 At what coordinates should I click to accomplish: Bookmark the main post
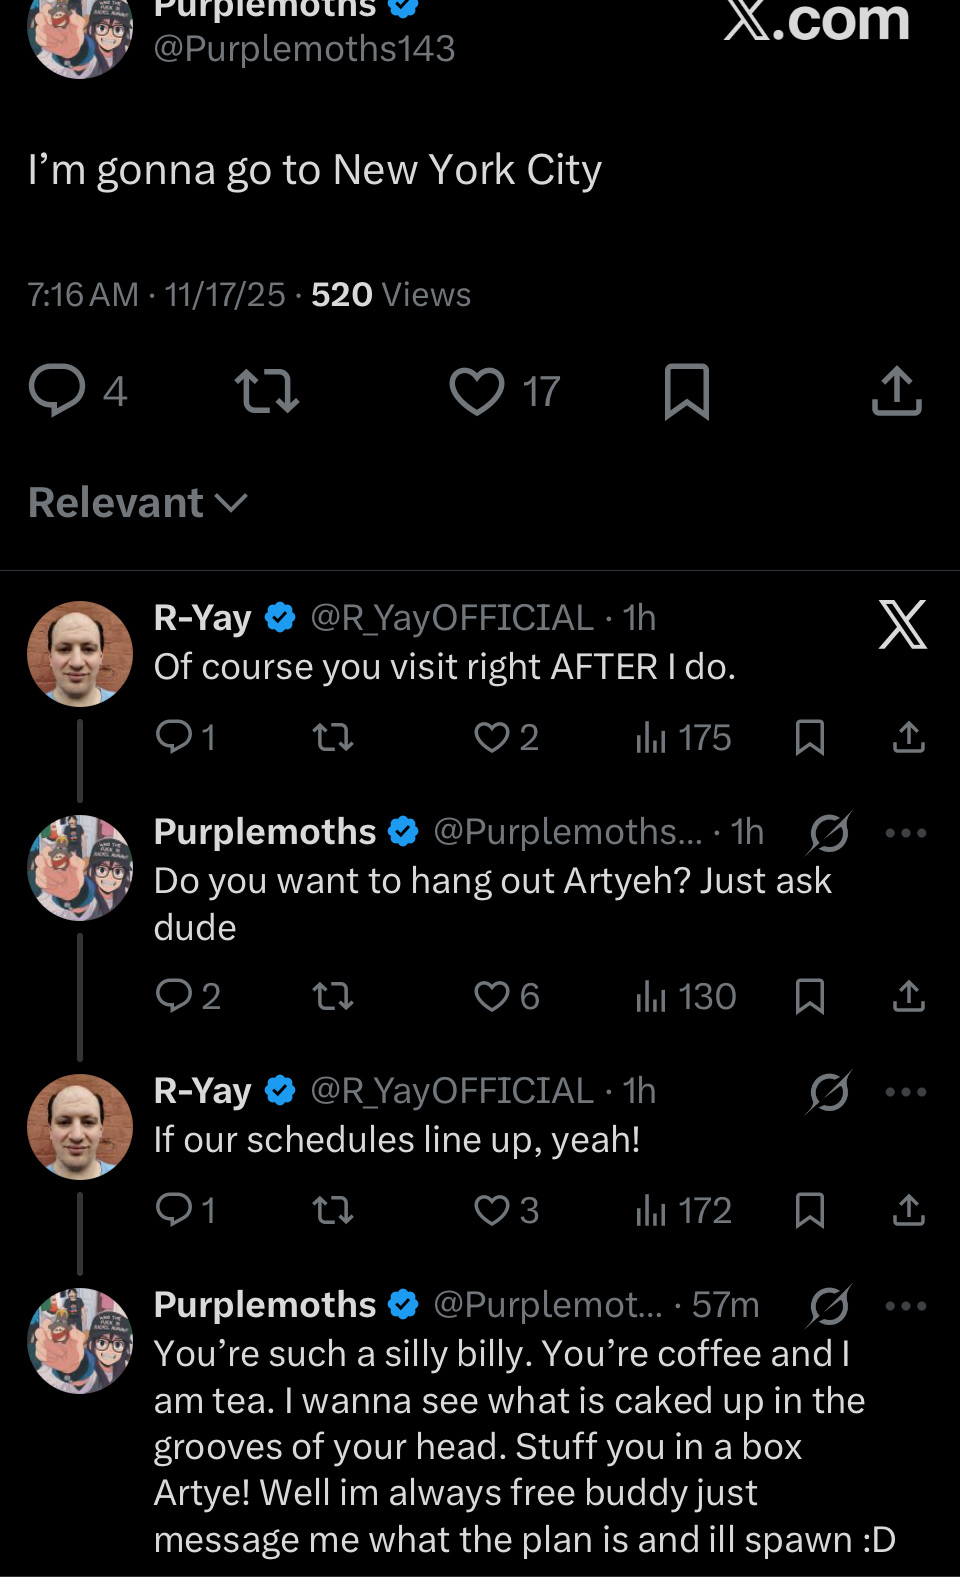(687, 391)
